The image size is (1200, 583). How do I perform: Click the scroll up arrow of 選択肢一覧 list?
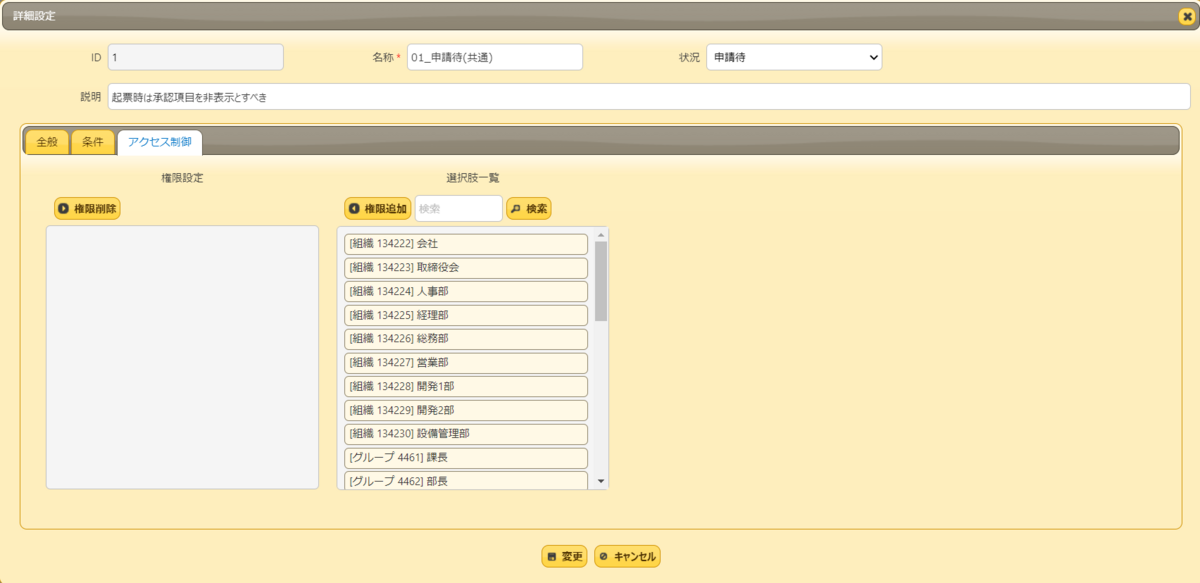[x=601, y=236]
